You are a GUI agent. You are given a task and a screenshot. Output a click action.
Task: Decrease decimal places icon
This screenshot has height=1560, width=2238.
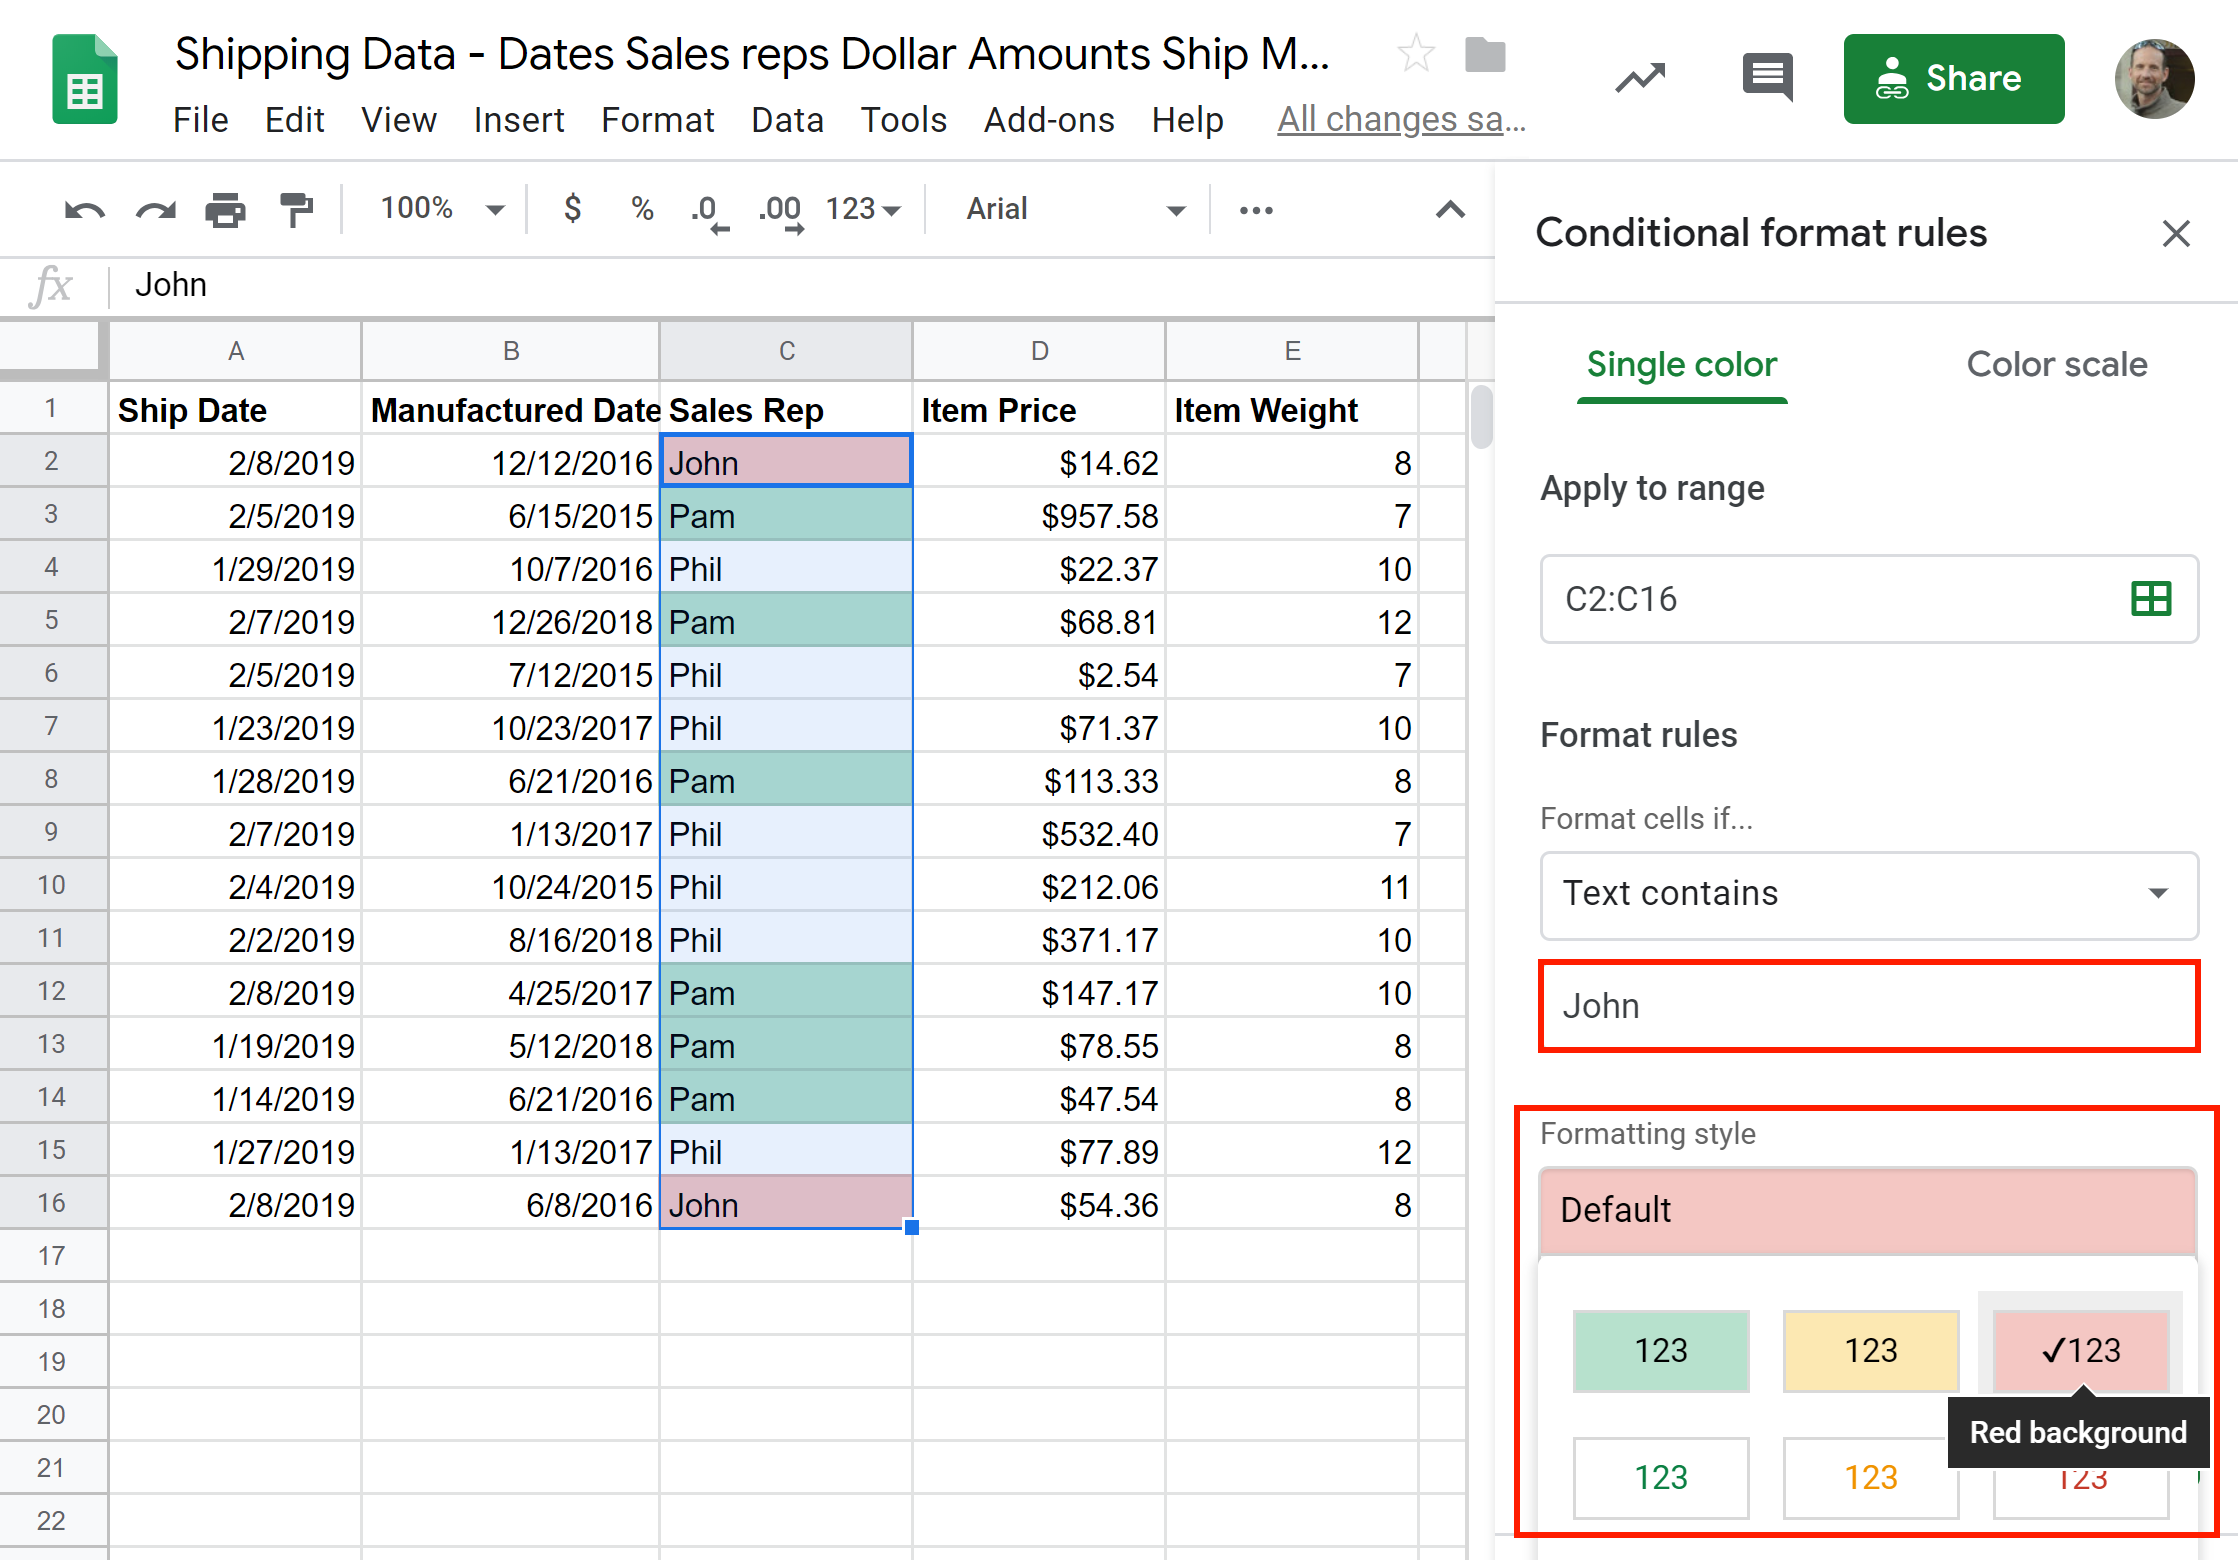tap(710, 212)
